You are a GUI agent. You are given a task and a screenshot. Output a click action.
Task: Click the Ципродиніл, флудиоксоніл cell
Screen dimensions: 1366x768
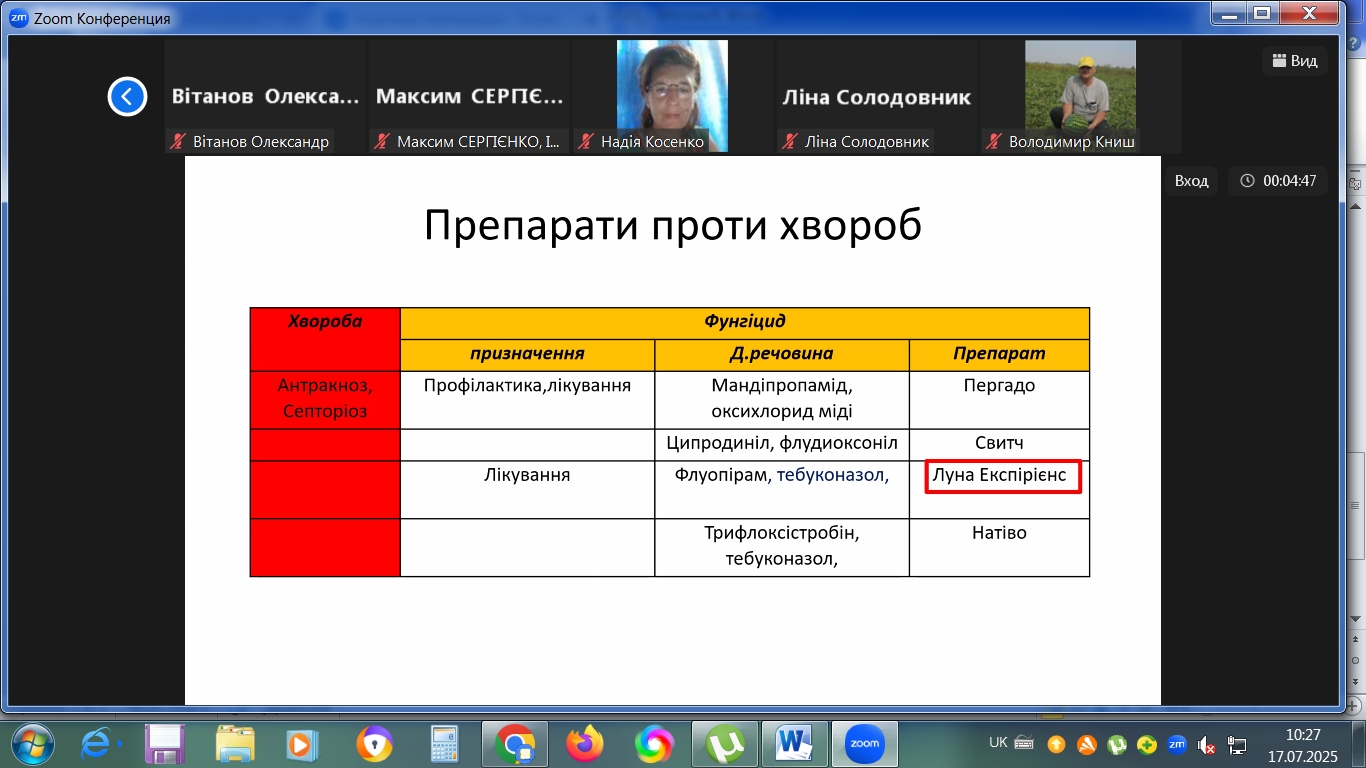782,444
